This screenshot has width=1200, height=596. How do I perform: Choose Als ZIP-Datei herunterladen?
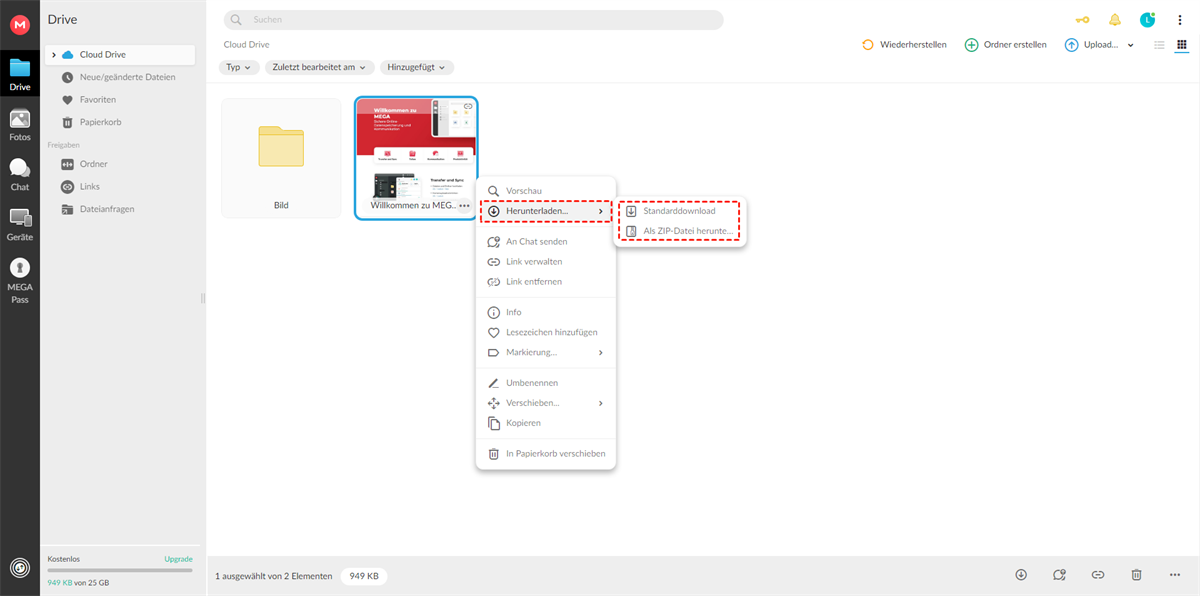tap(680, 231)
